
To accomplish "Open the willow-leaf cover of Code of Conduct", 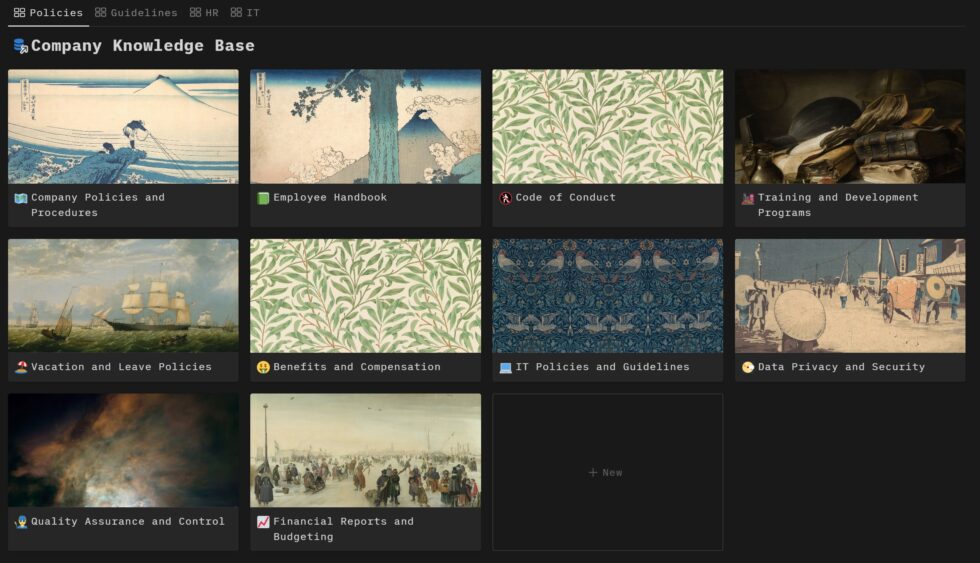I will coord(608,126).
